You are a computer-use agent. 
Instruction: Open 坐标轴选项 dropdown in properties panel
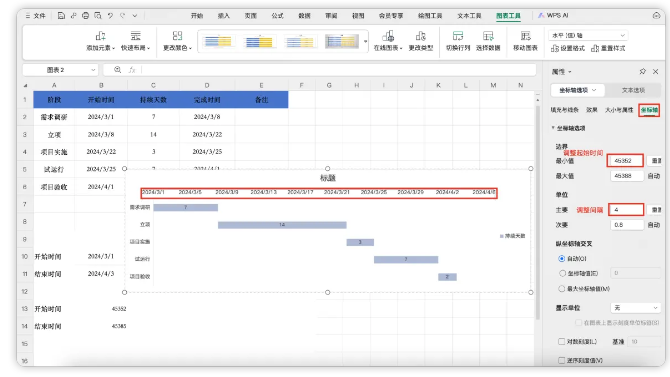point(577,90)
